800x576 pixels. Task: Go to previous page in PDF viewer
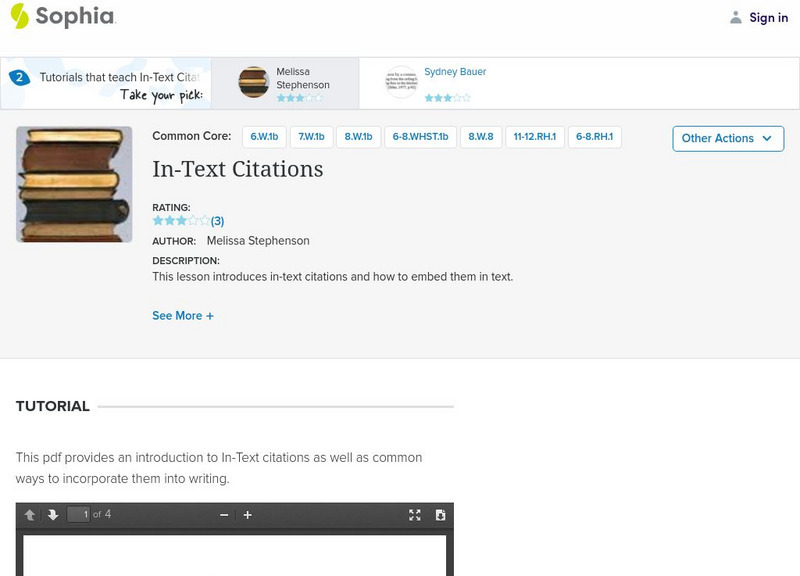30,515
